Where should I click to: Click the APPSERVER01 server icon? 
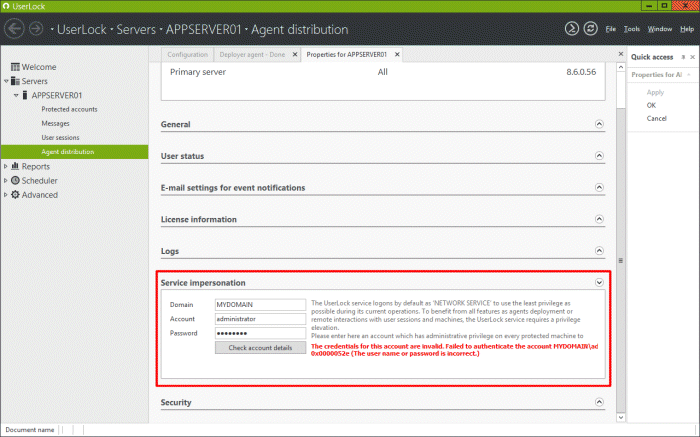pos(25,96)
